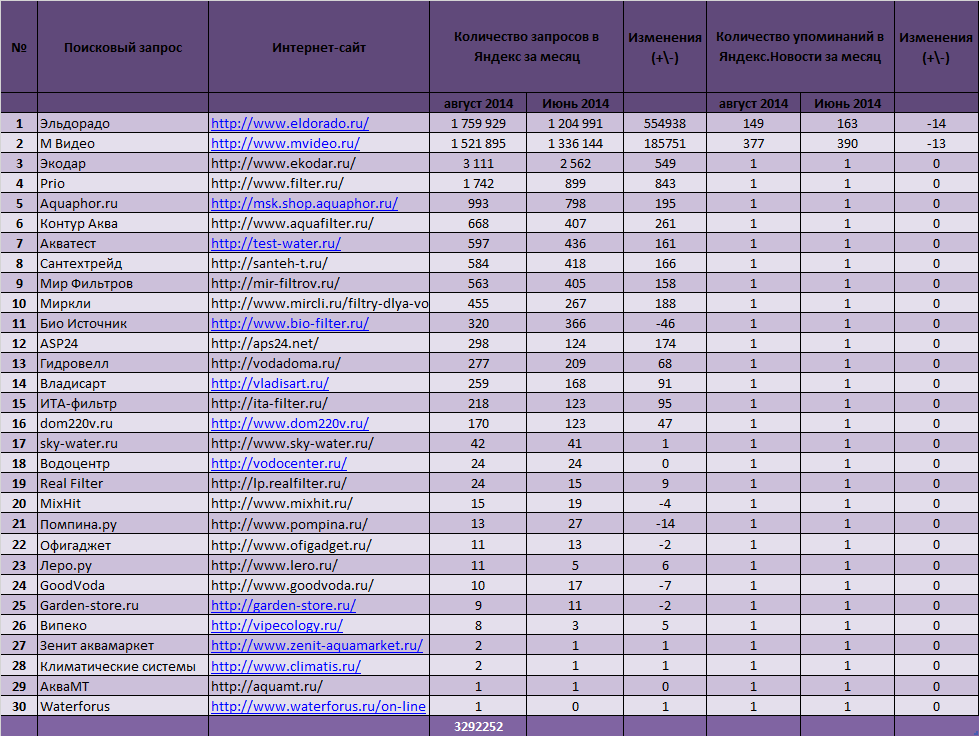Image resolution: width=979 pixels, height=736 pixels.
Task: Open the mvideo.ru hyperlink
Action: tap(285, 143)
